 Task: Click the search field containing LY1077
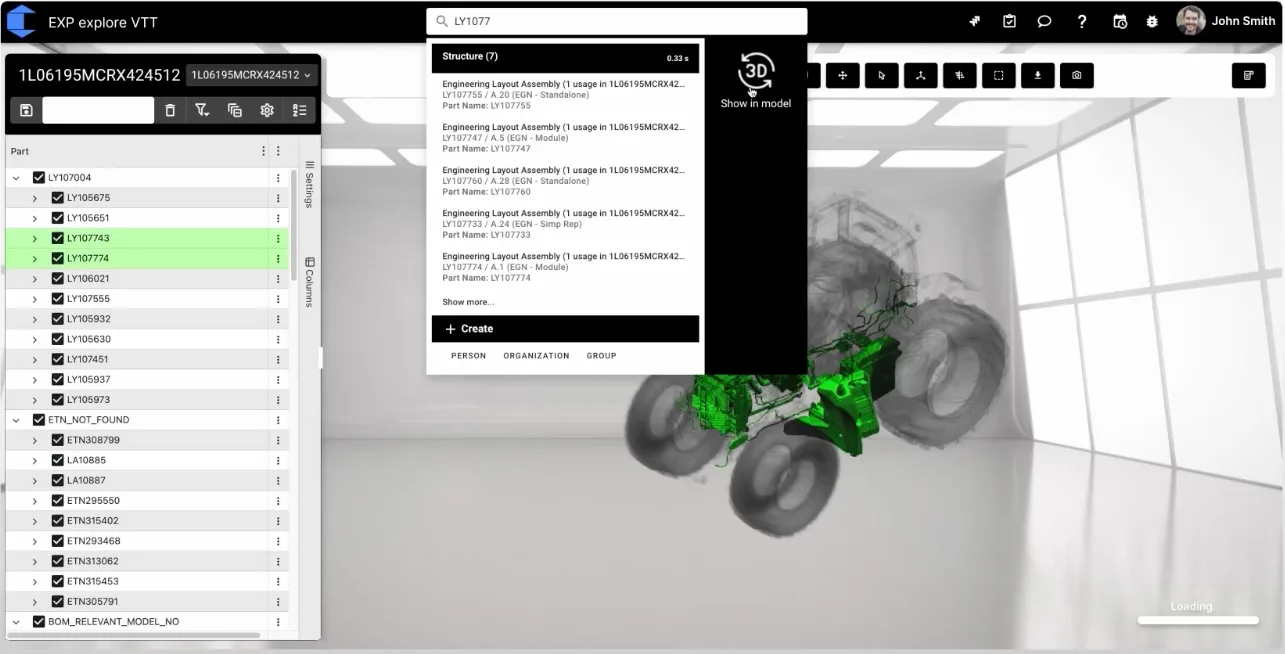616,21
